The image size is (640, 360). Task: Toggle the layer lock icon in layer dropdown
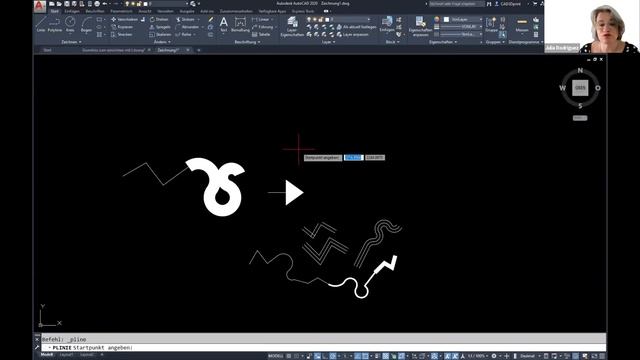tap(321, 19)
